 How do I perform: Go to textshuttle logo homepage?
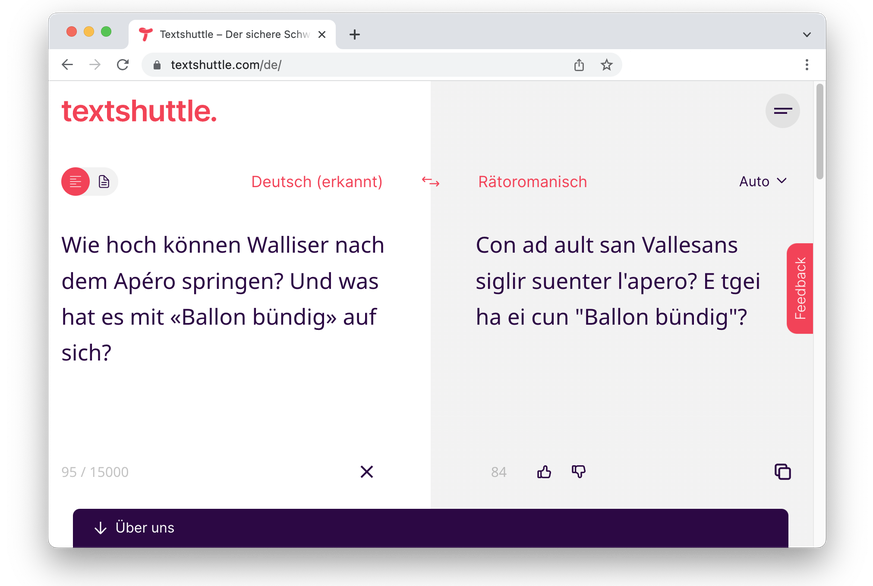pyautogui.click(x=139, y=111)
